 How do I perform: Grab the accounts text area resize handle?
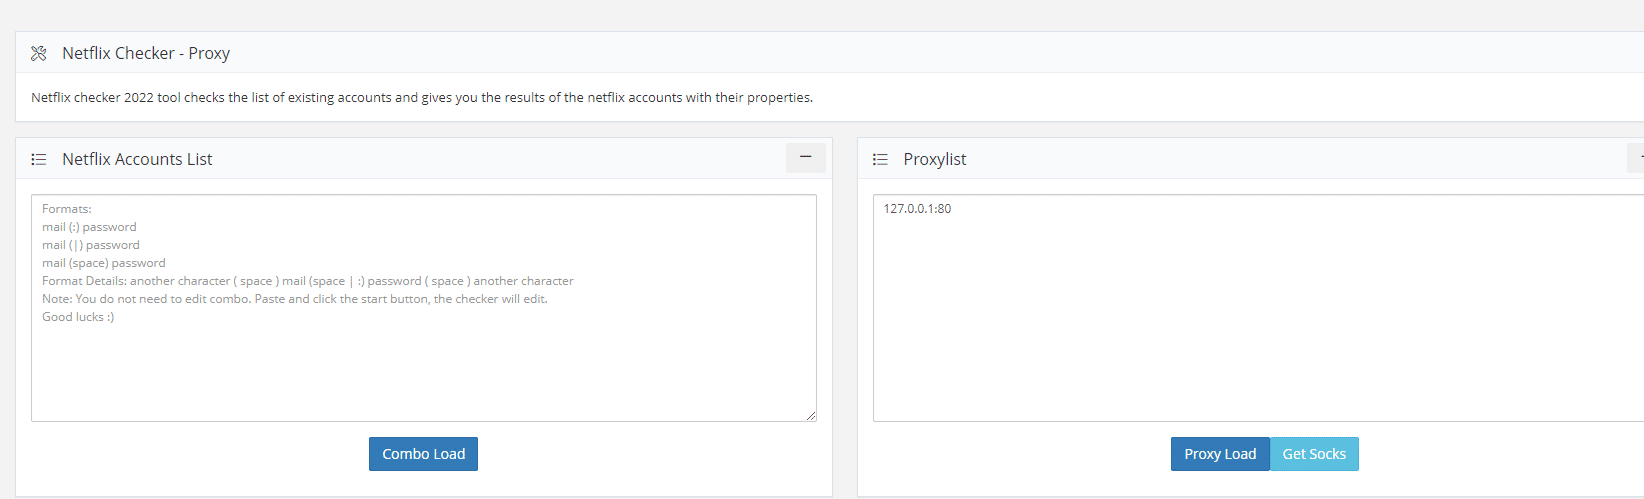pos(810,415)
